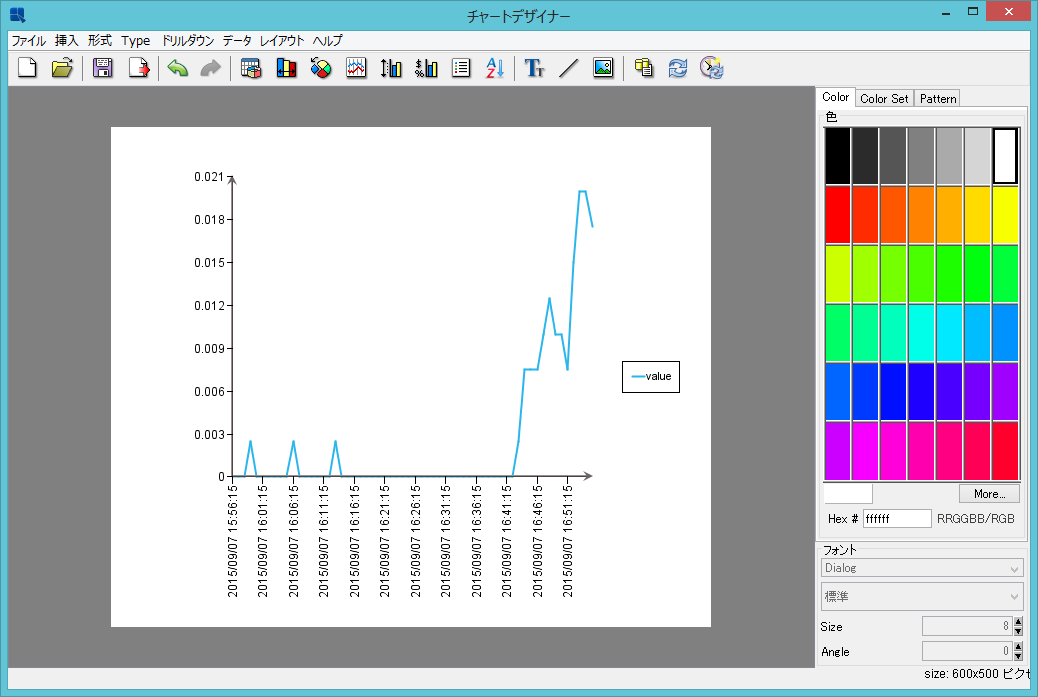Select the line drawing tool icon
This screenshot has width=1038, height=697.
click(568, 68)
